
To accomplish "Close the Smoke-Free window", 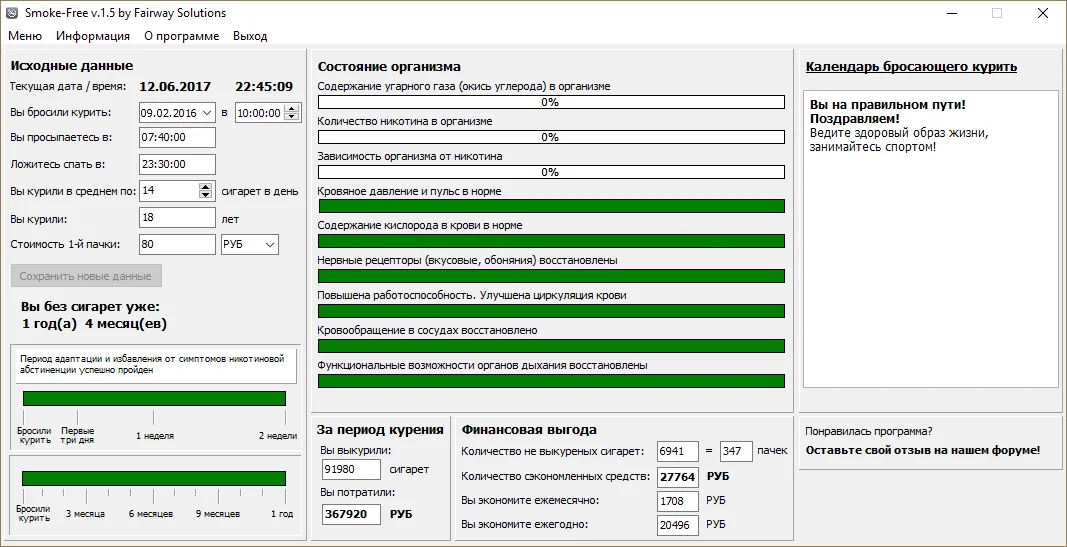I will click(x=1043, y=13).
